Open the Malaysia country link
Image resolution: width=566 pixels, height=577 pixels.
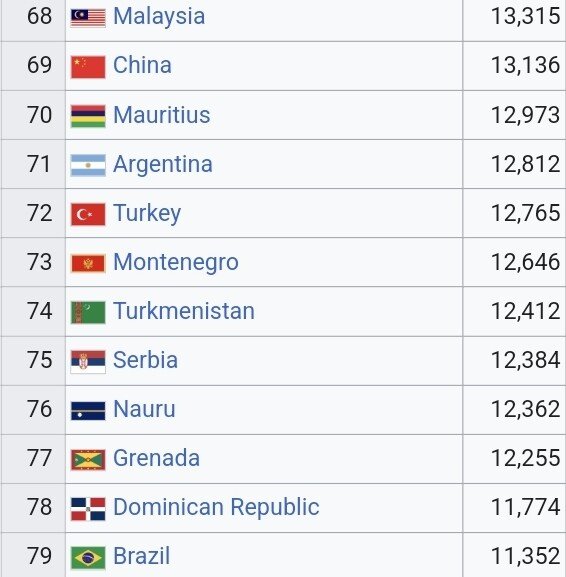point(159,16)
